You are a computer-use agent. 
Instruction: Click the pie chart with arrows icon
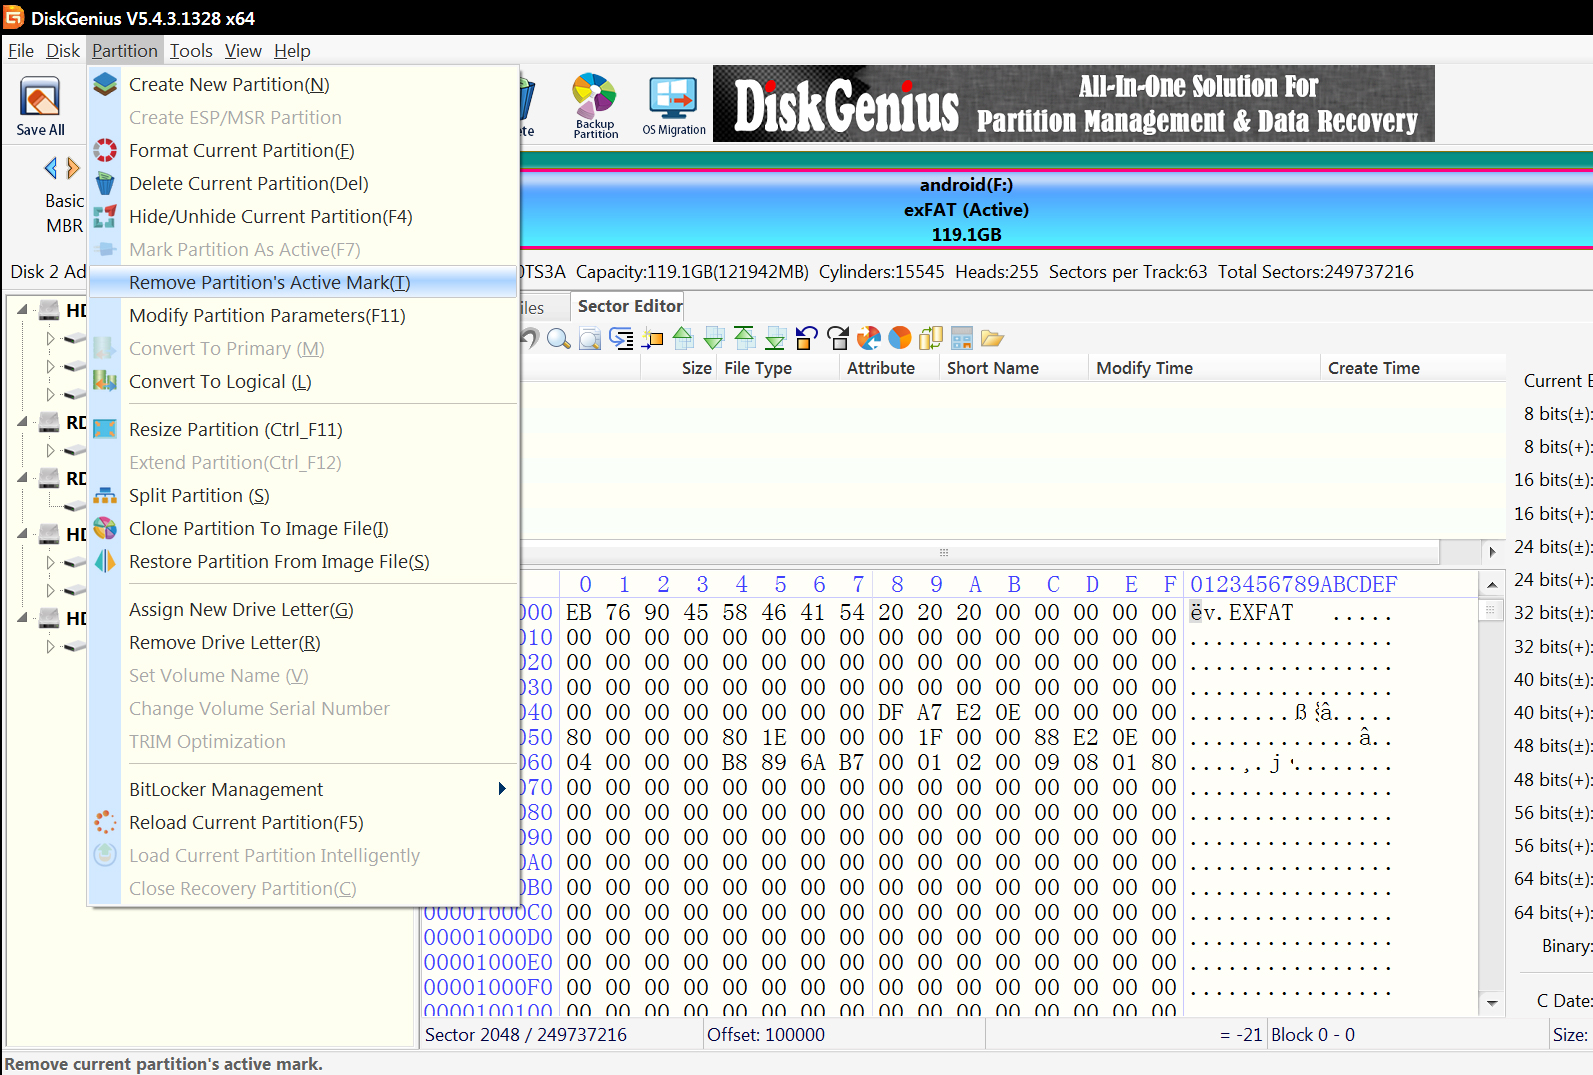869,339
